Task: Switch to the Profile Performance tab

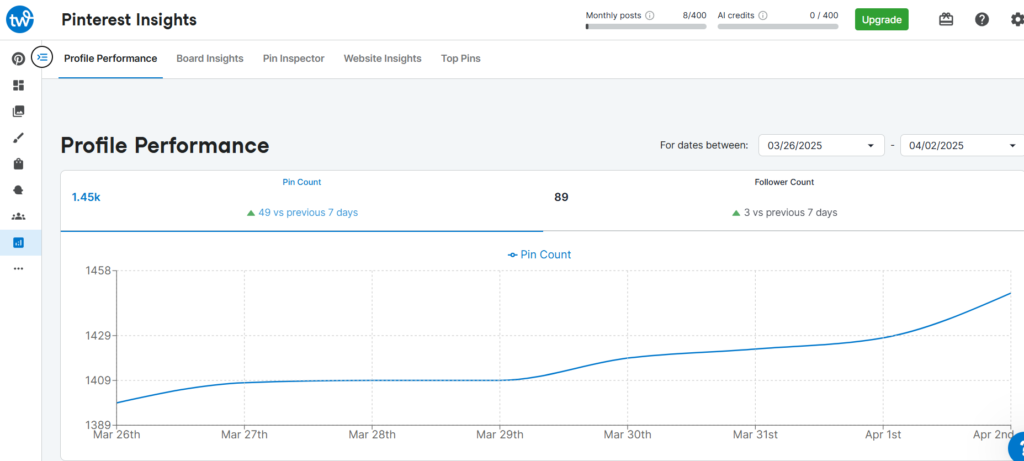Action: coord(110,59)
